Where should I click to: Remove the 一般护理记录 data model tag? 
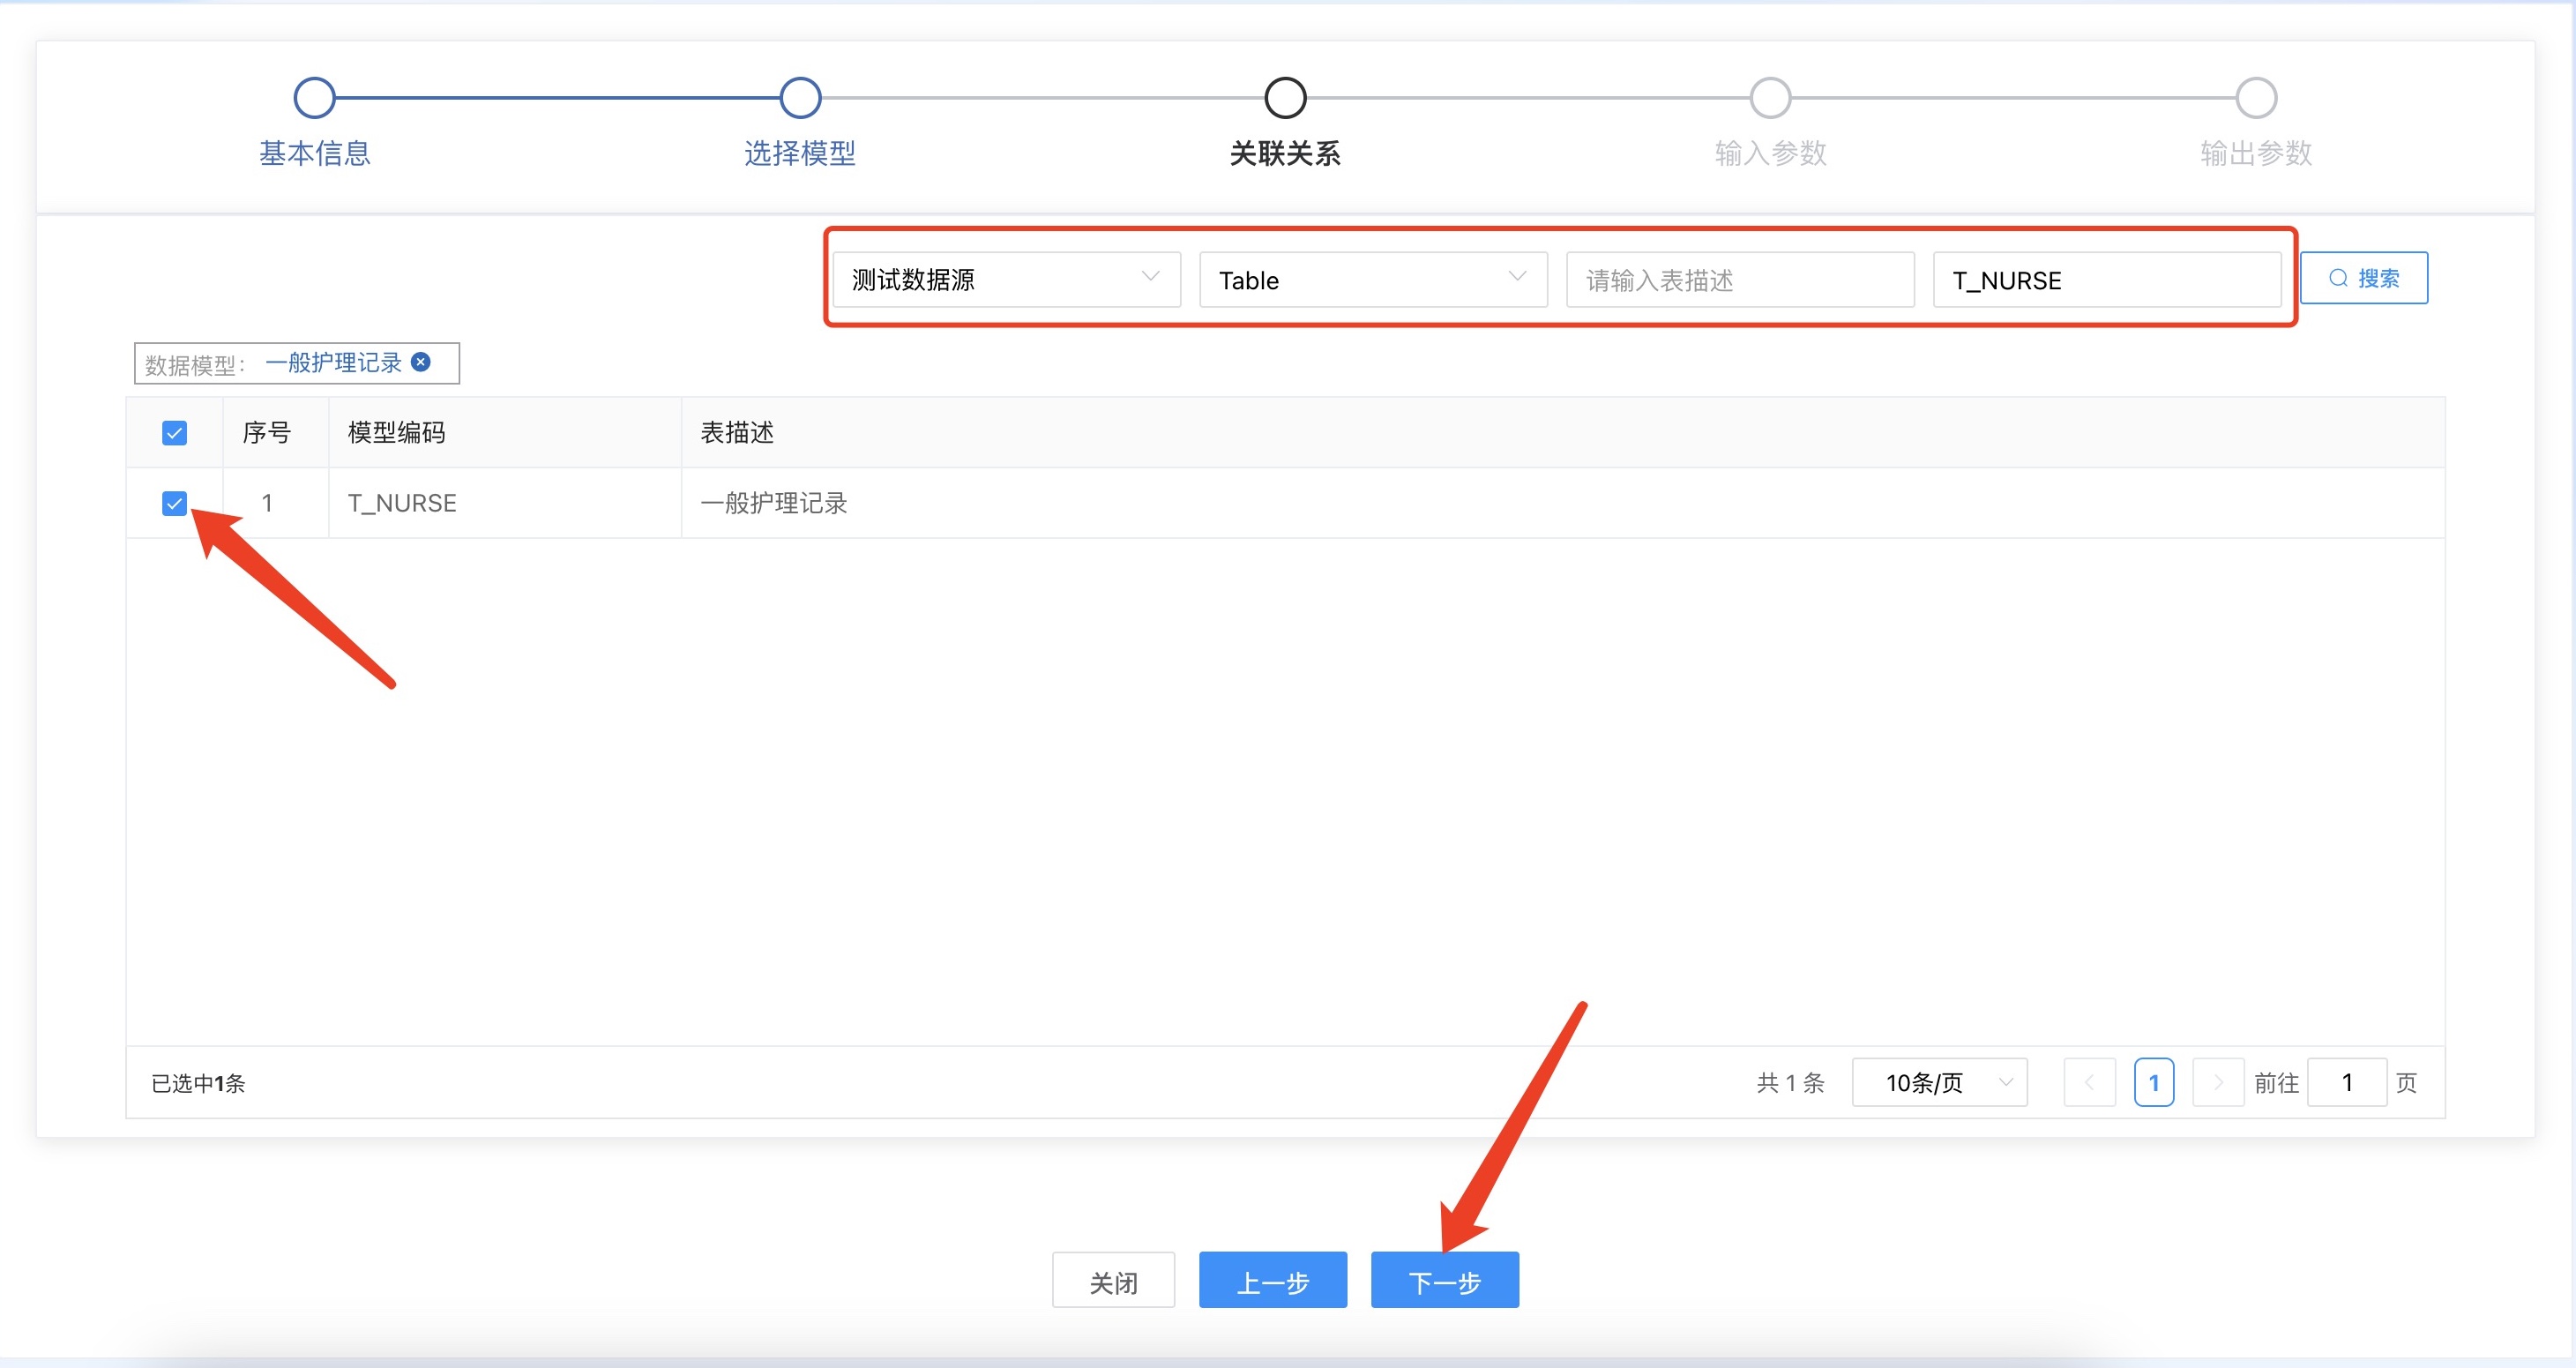(422, 362)
